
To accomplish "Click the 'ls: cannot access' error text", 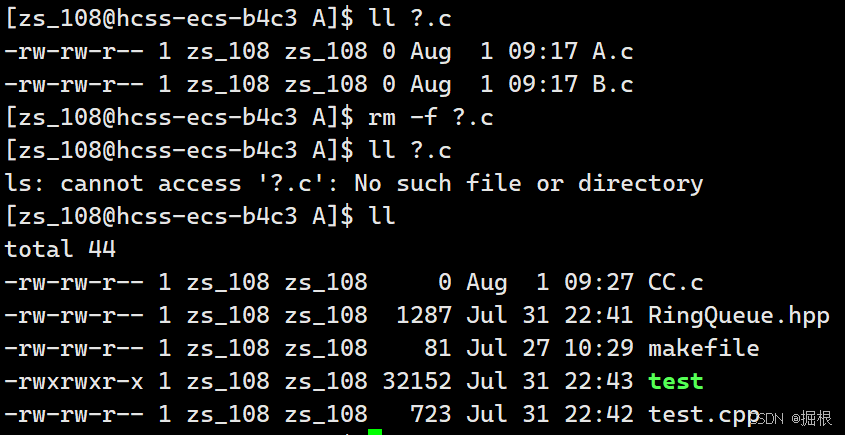I will [x=123, y=184].
